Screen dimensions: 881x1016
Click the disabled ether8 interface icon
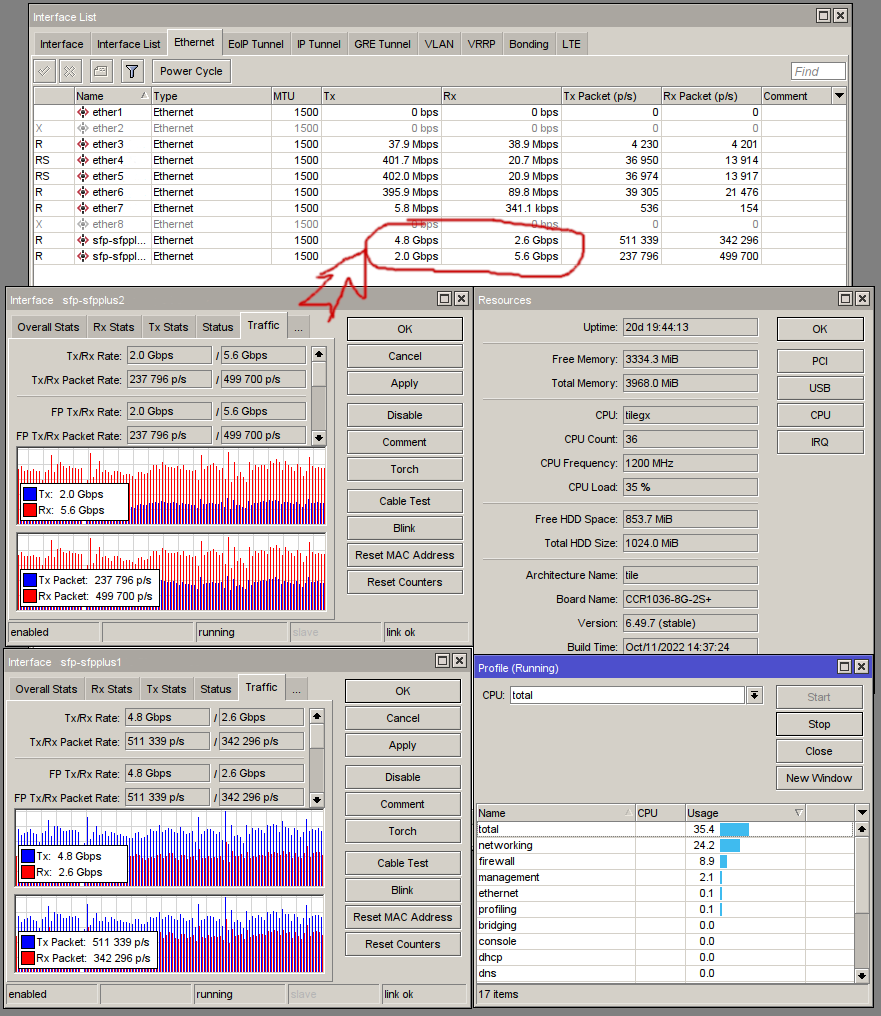coord(83,224)
